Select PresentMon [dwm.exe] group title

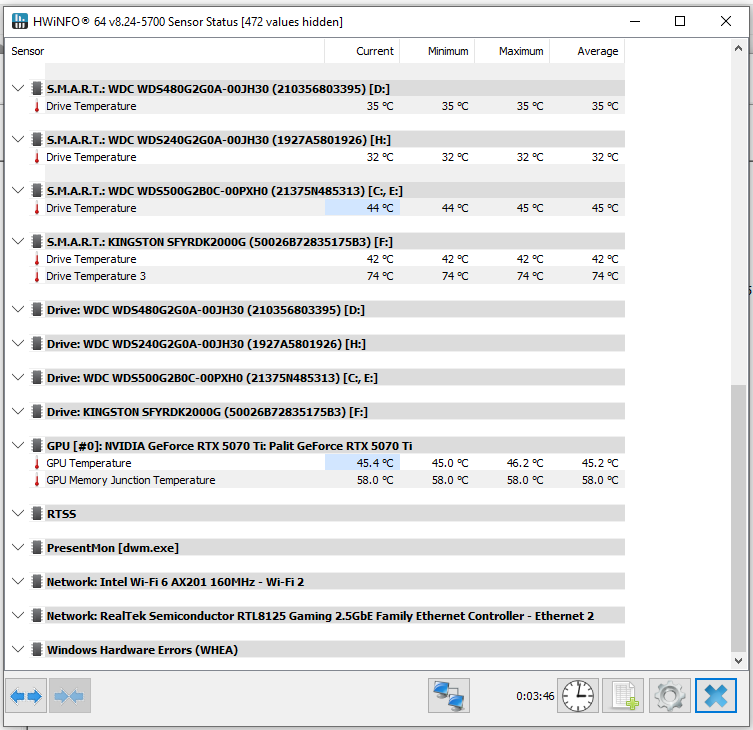point(112,548)
